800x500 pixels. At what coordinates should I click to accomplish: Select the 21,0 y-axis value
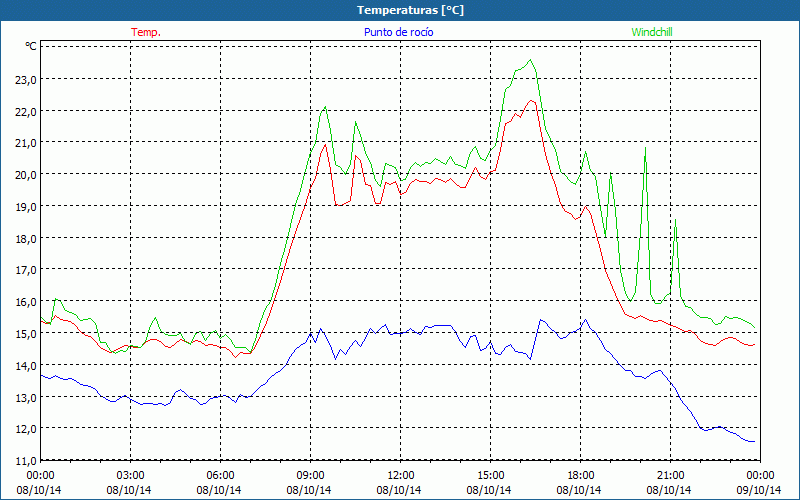[26, 143]
